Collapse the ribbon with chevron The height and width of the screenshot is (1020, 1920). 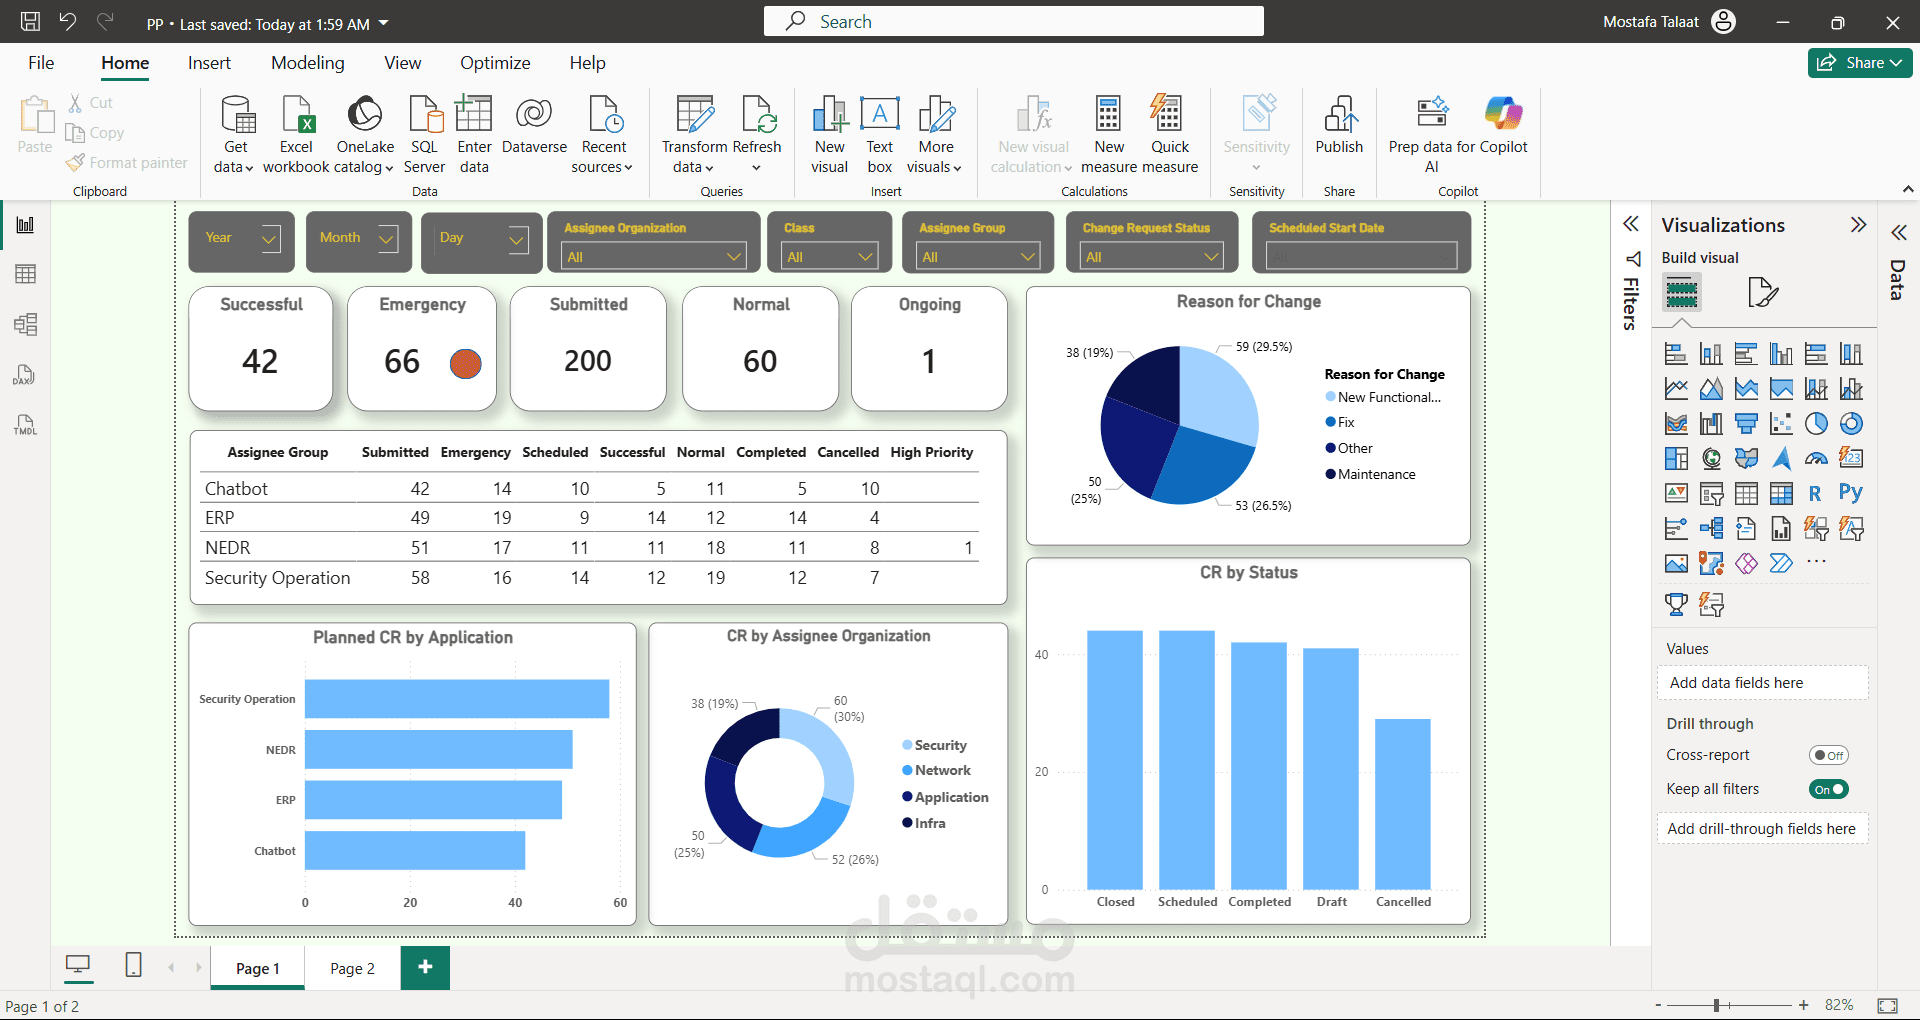(1907, 189)
